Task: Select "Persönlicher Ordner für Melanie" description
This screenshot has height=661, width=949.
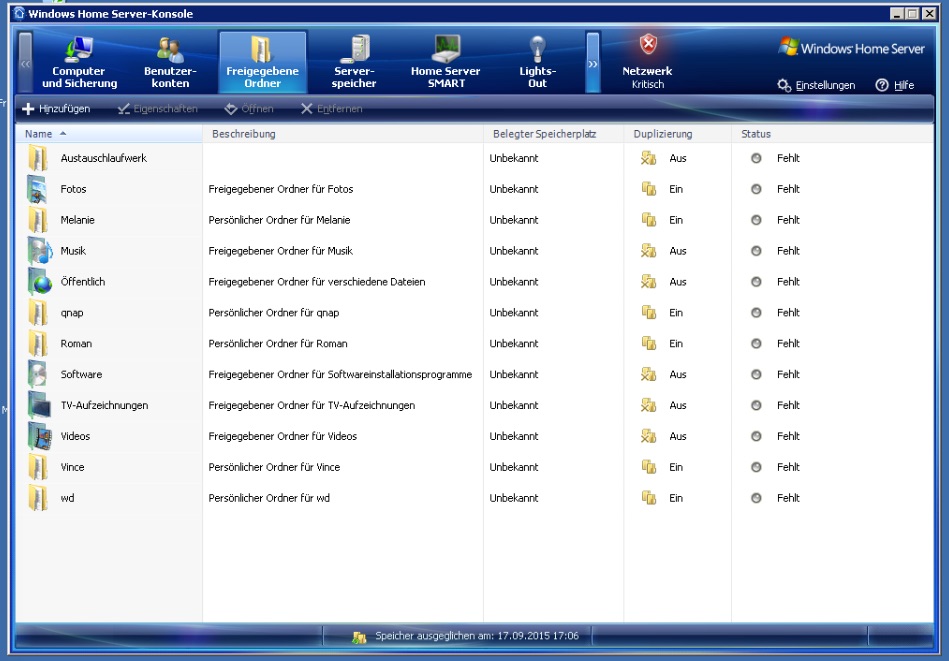Action: pyautogui.click(x=279, y=220)
